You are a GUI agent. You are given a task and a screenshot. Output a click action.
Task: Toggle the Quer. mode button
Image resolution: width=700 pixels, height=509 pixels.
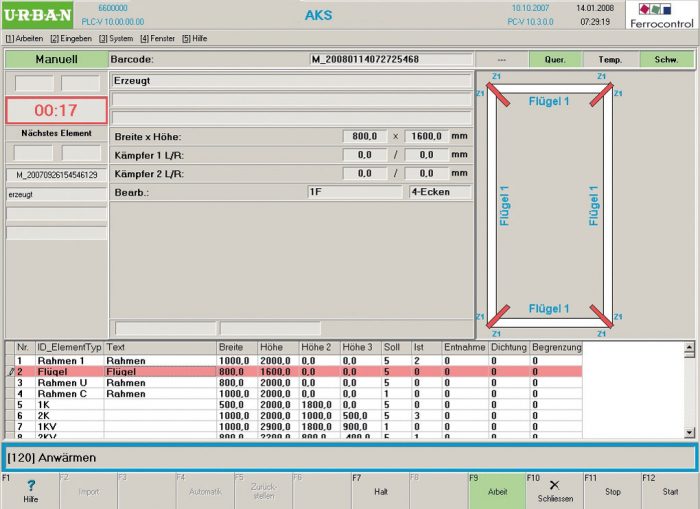point(555,60)
